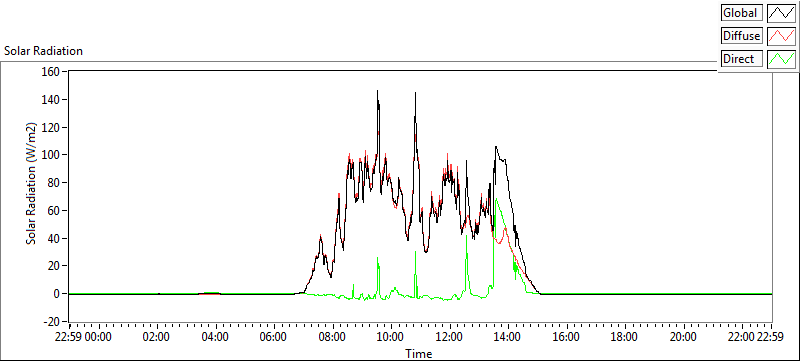Click the 140 y-axis tick label
This screenshot has height=361, width=800.
[x=52, y=99]
